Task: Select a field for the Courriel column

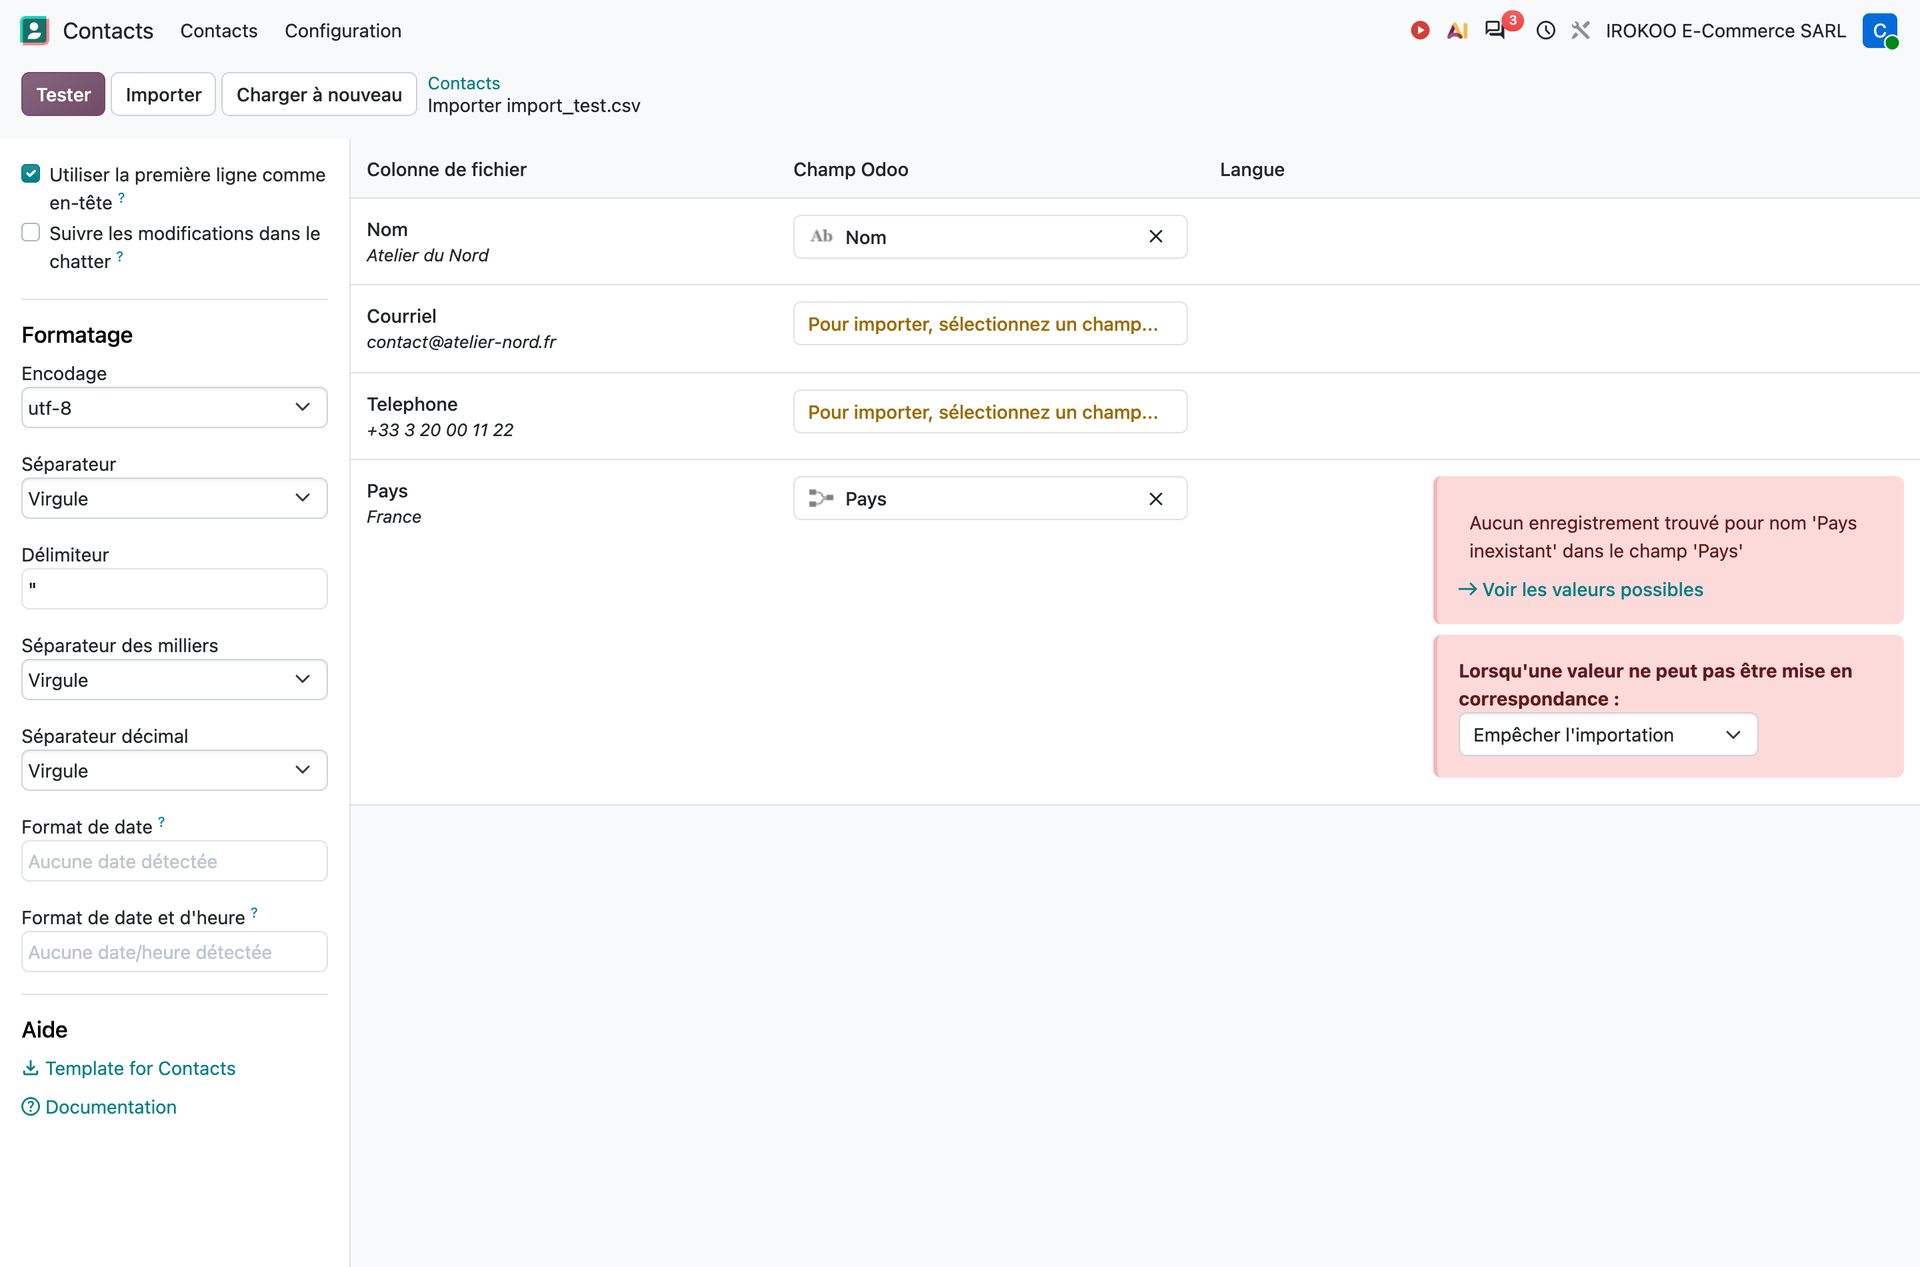Action: click(990, 324)
